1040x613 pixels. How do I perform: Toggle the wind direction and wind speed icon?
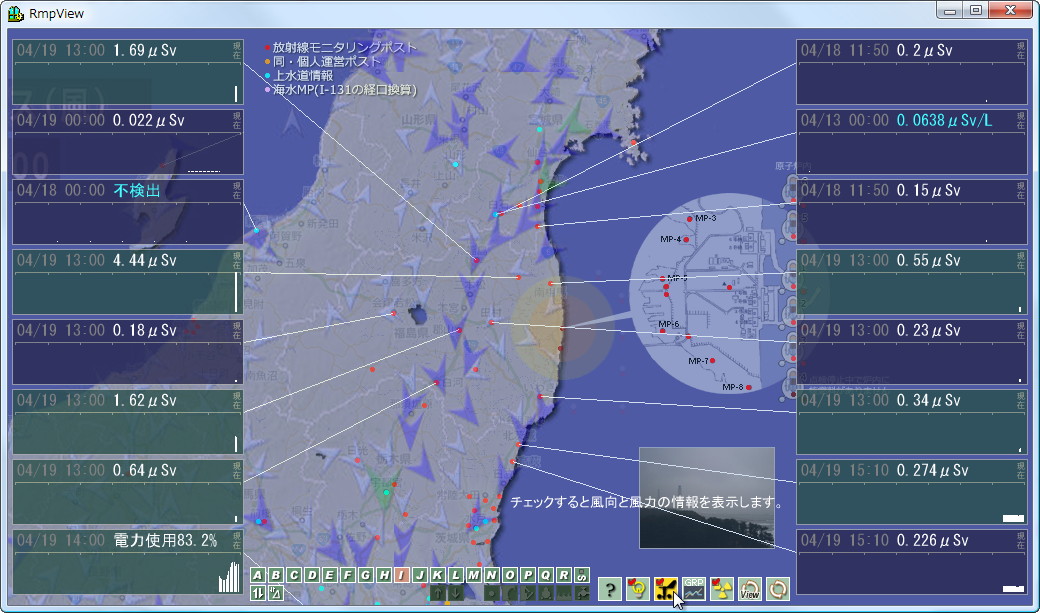click(x=668, y=591)
